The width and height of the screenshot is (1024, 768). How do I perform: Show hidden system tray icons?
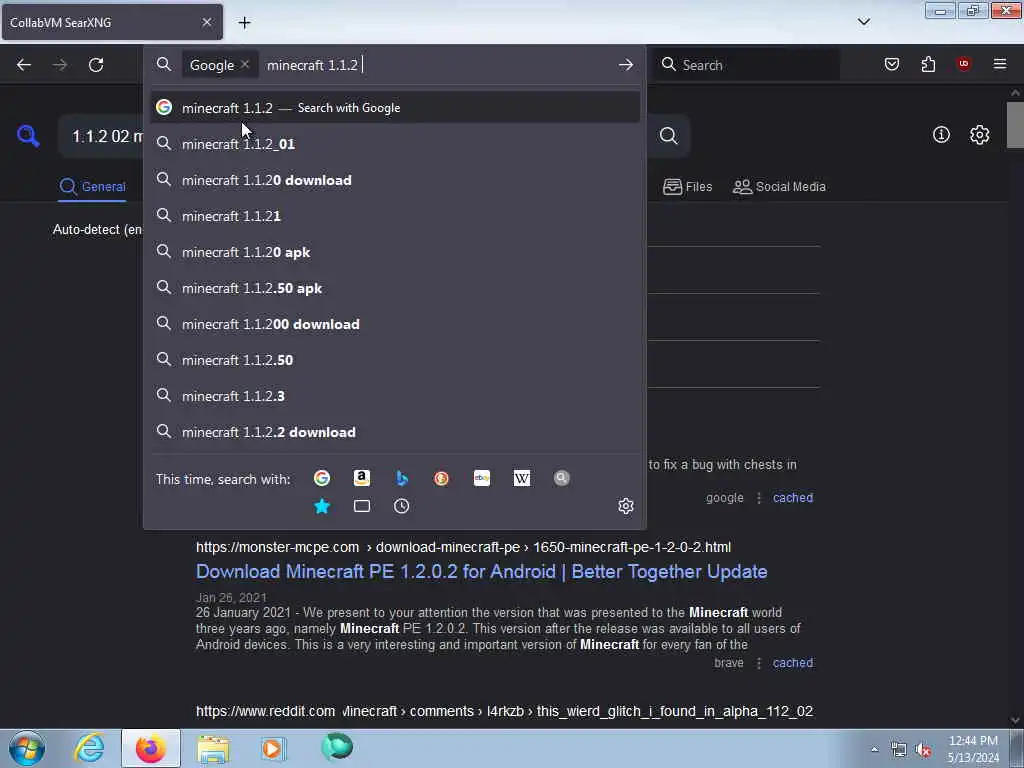pyautogui.click(x=874, y=749)
